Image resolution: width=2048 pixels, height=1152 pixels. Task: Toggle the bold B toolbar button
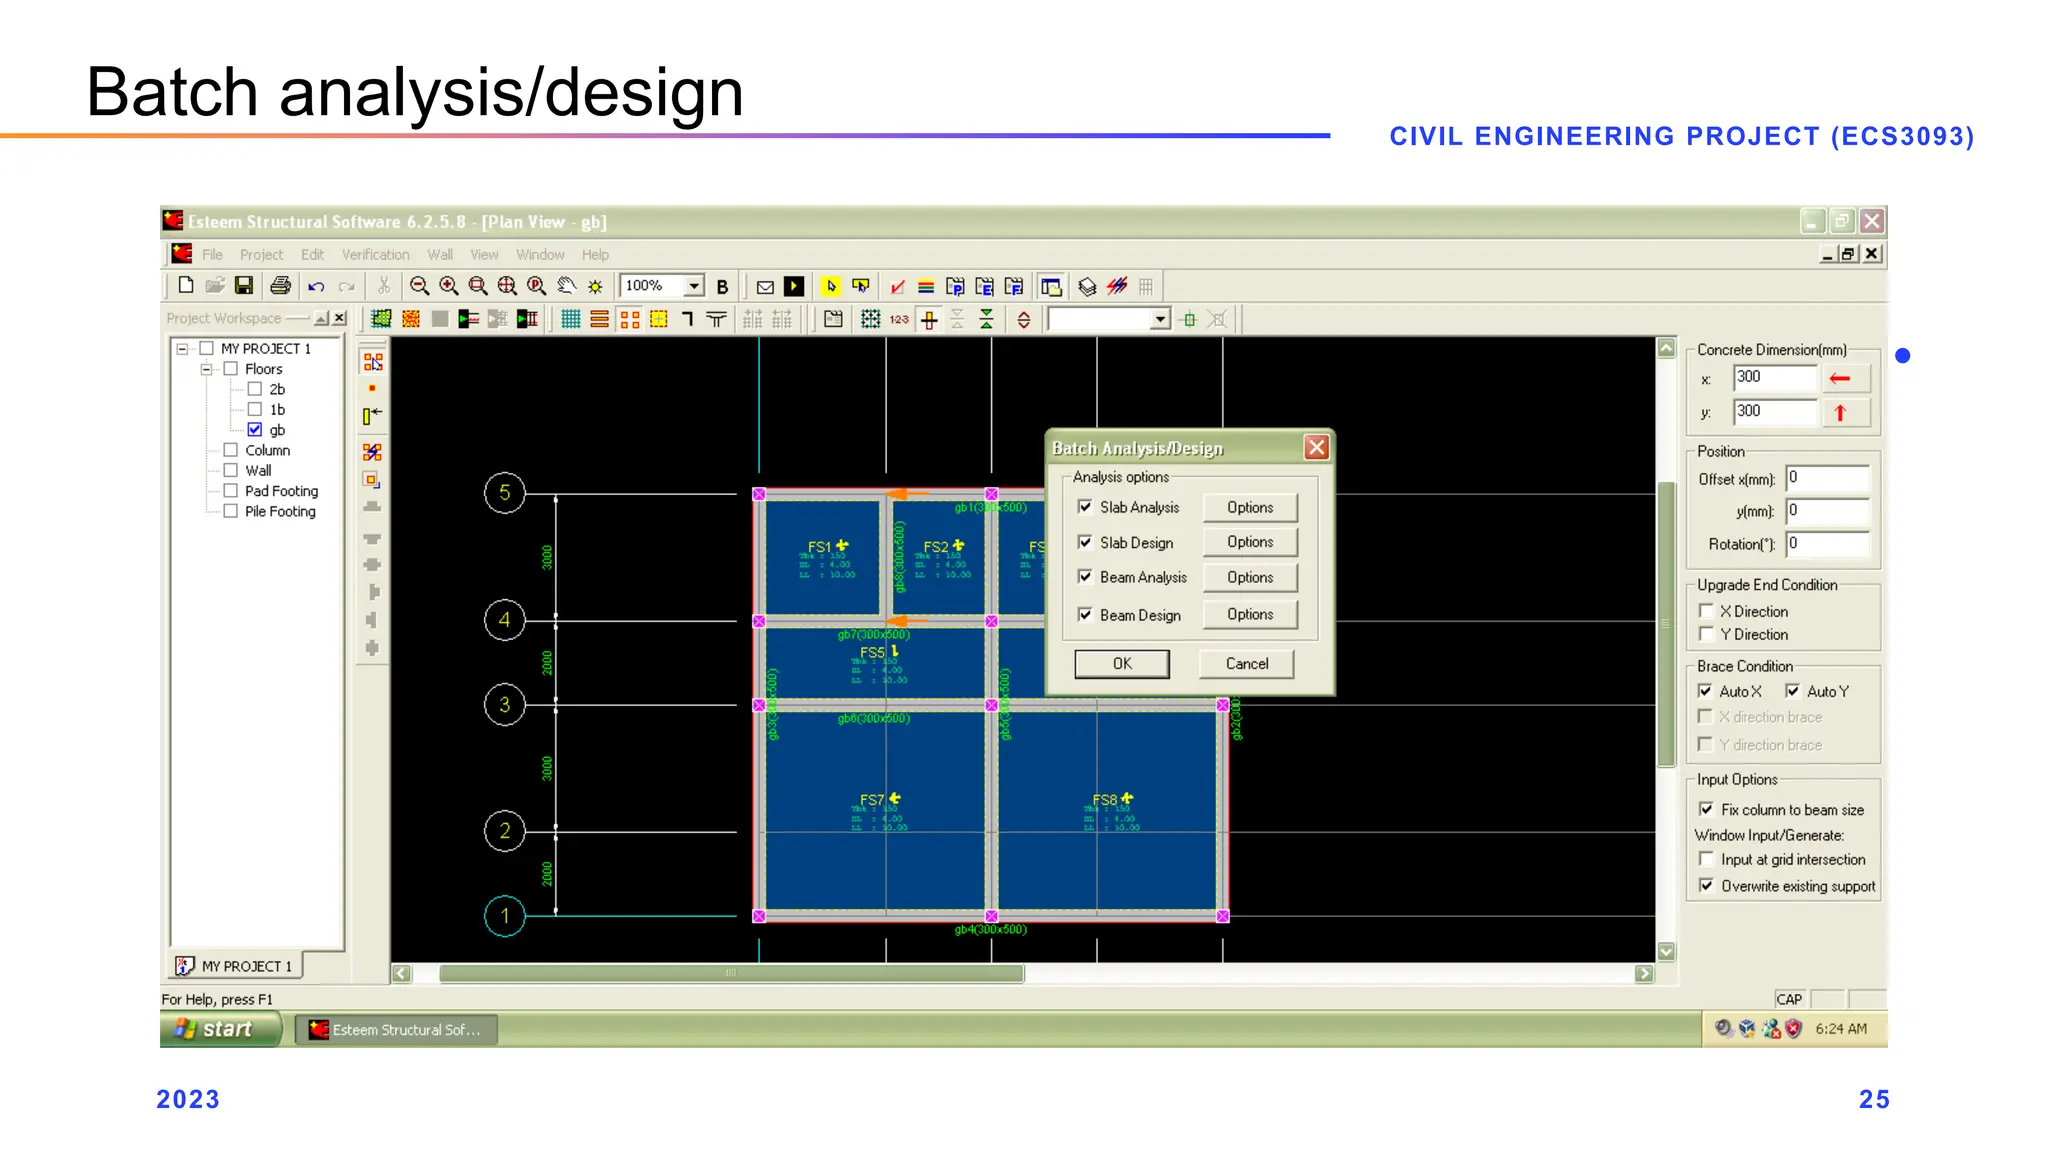coord(722,287)
